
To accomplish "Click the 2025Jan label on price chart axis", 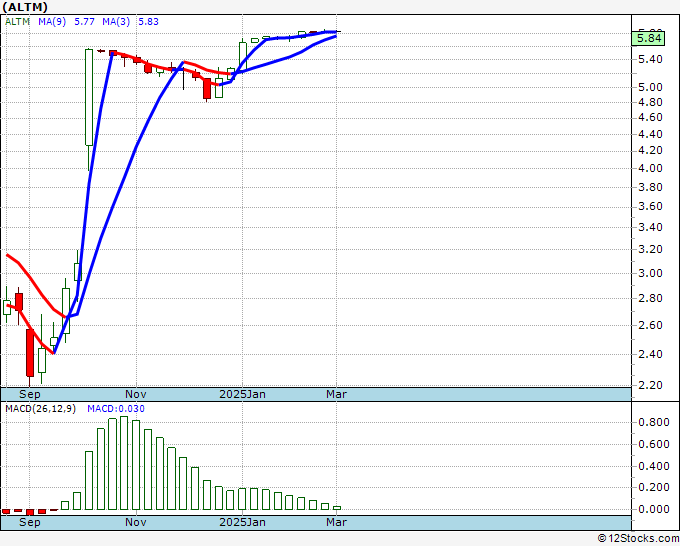I will pos(242,394).
